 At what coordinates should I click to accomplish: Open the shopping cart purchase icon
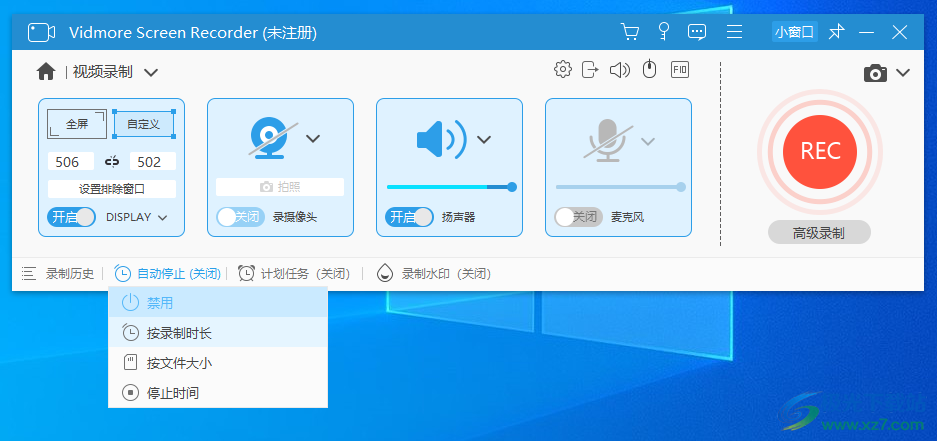[630, 32]
